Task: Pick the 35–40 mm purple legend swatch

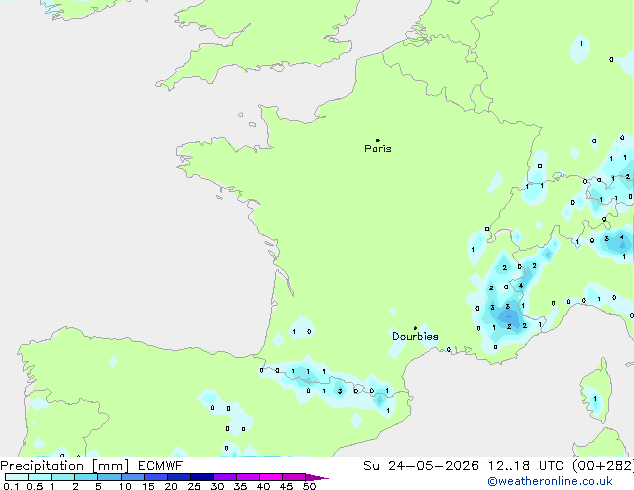Action: pos(248,477)
